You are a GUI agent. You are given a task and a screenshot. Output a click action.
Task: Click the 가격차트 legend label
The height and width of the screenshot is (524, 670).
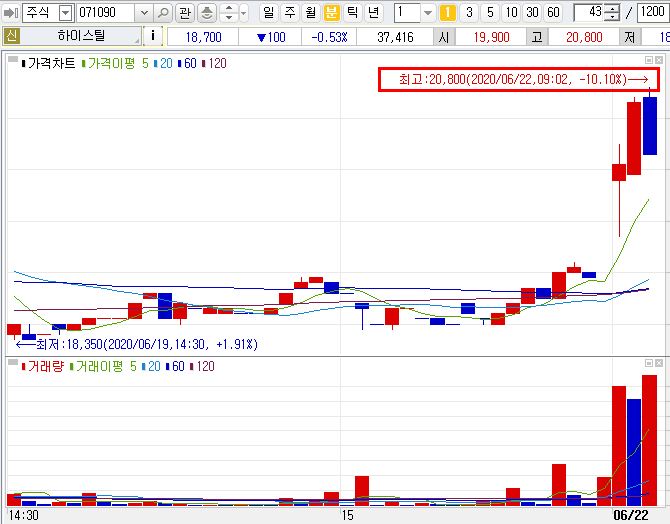click(48, 64)
